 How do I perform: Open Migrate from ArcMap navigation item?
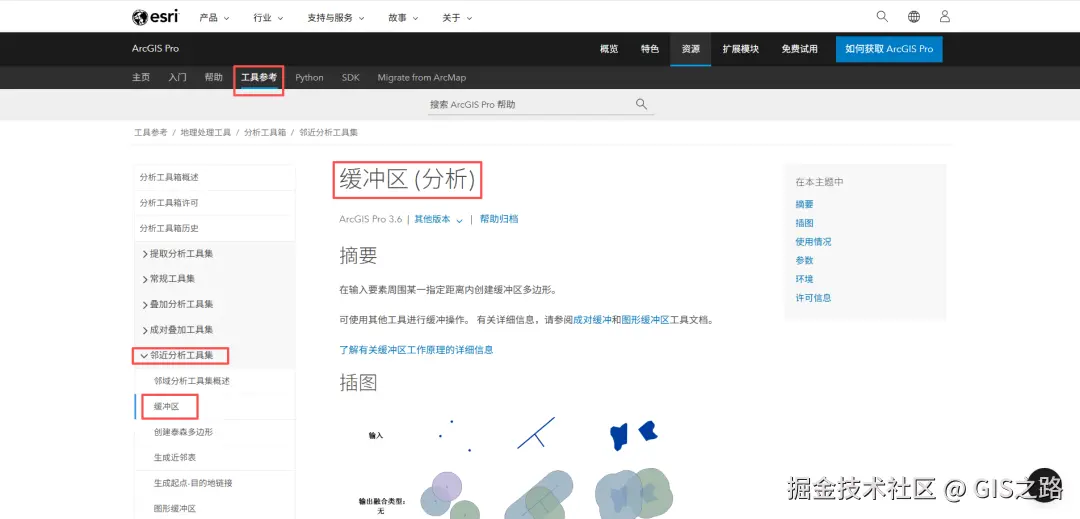coord(422,77)
